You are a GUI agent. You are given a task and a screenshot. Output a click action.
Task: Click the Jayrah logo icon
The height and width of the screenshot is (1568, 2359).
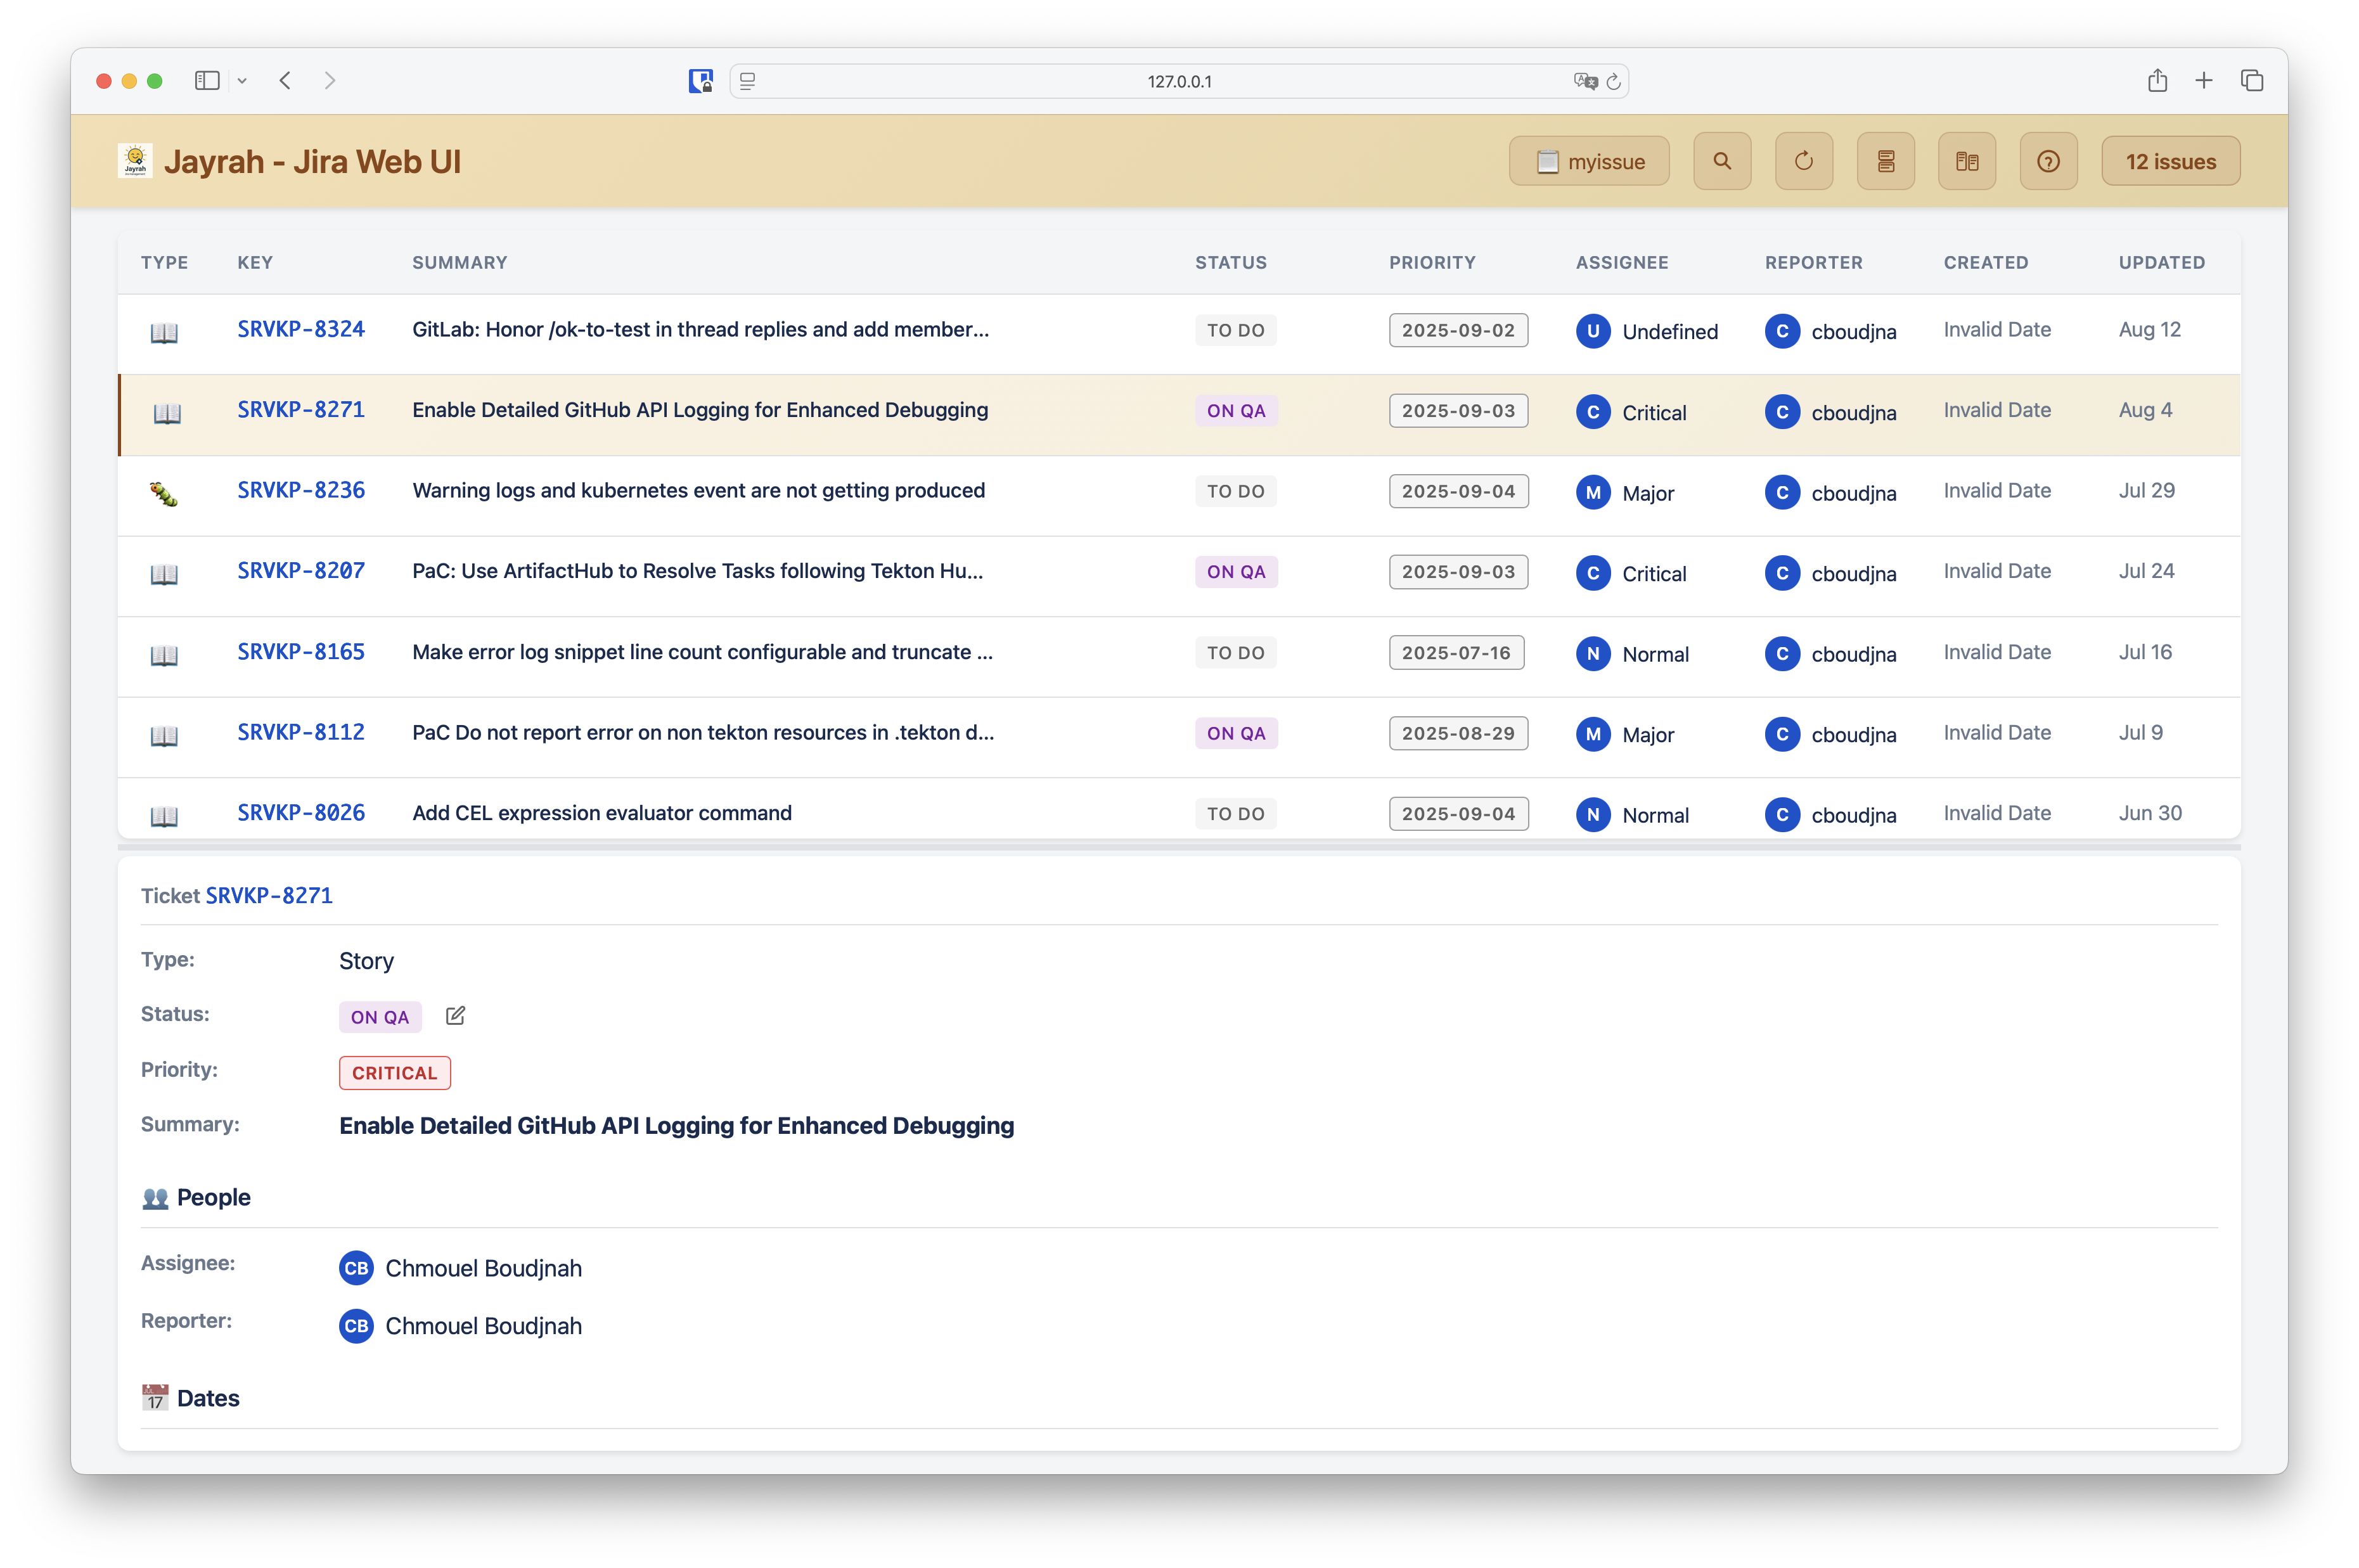135,161
